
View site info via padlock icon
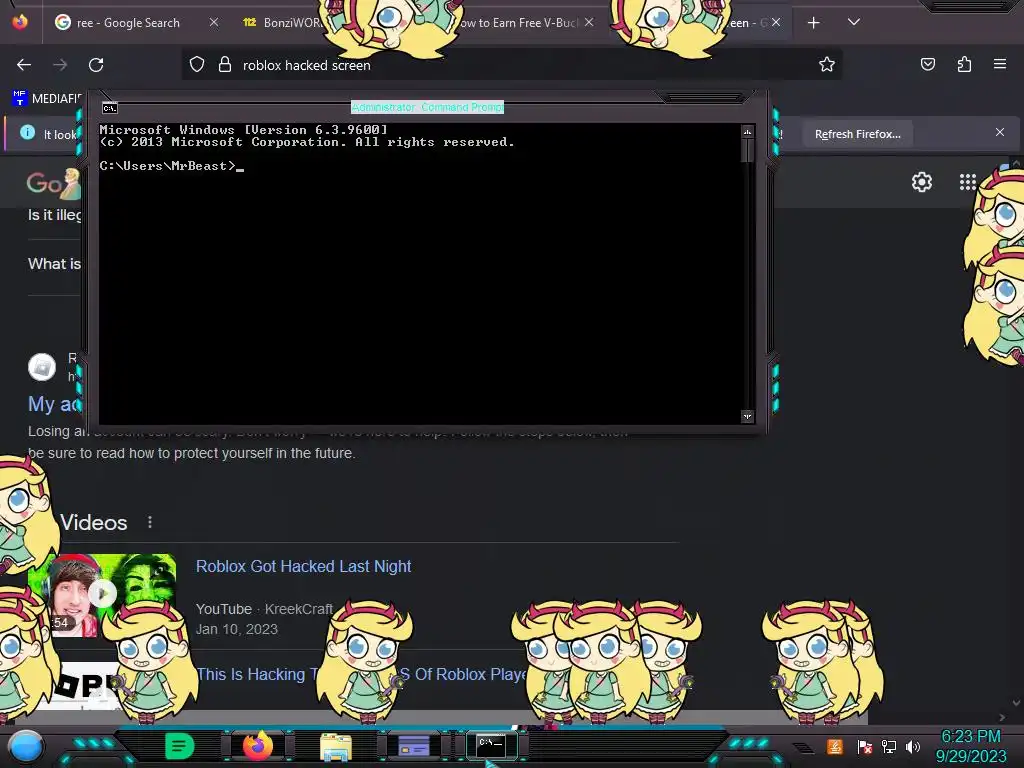click(x=225, y=65)
